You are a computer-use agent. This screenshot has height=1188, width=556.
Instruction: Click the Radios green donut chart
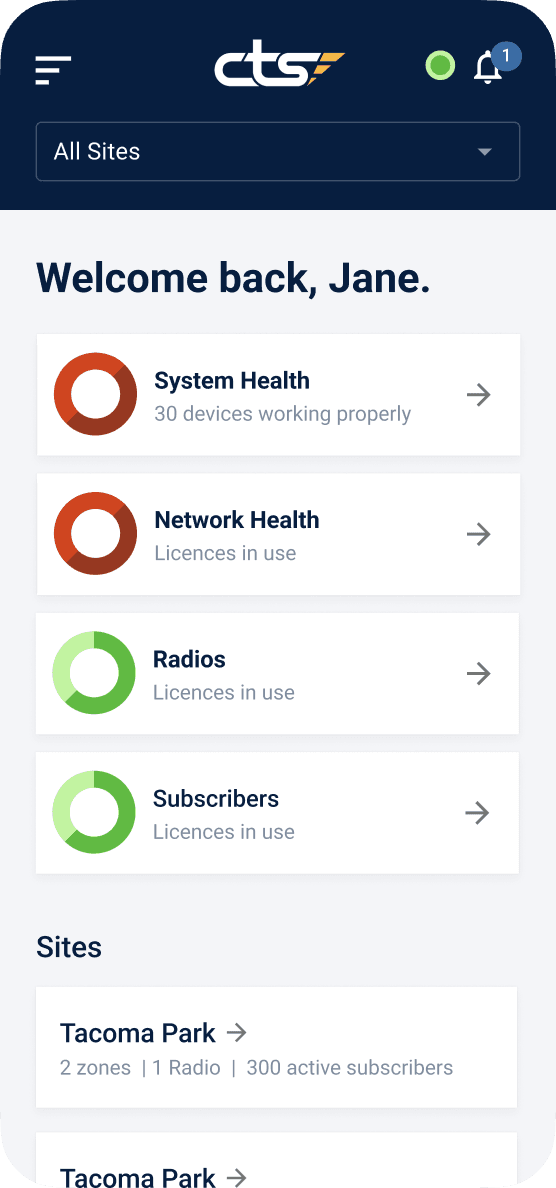coord(94,673)
